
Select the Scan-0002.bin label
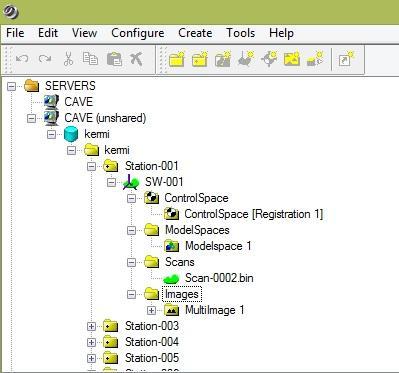219,278
